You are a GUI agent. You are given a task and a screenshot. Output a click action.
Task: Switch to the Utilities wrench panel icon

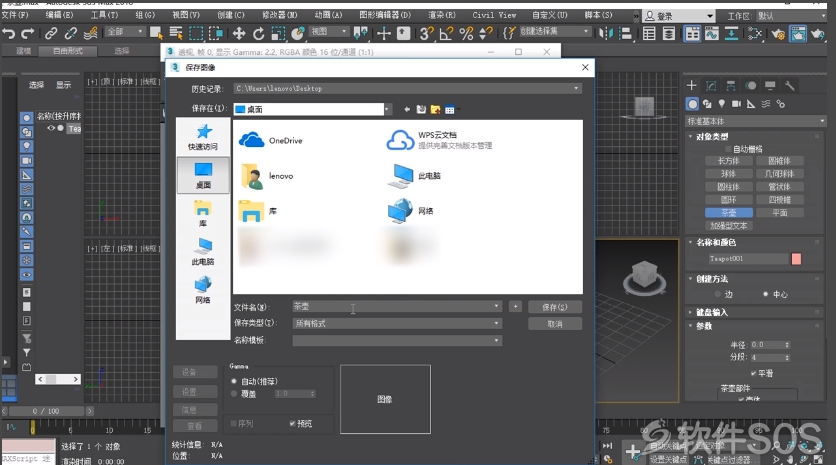point(790,86)
